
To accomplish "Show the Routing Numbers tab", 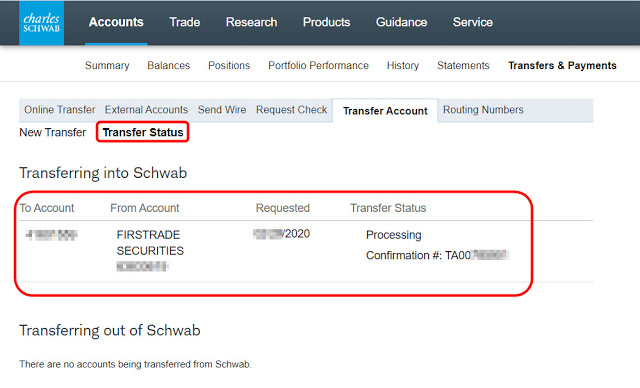I will click(483, 110).
